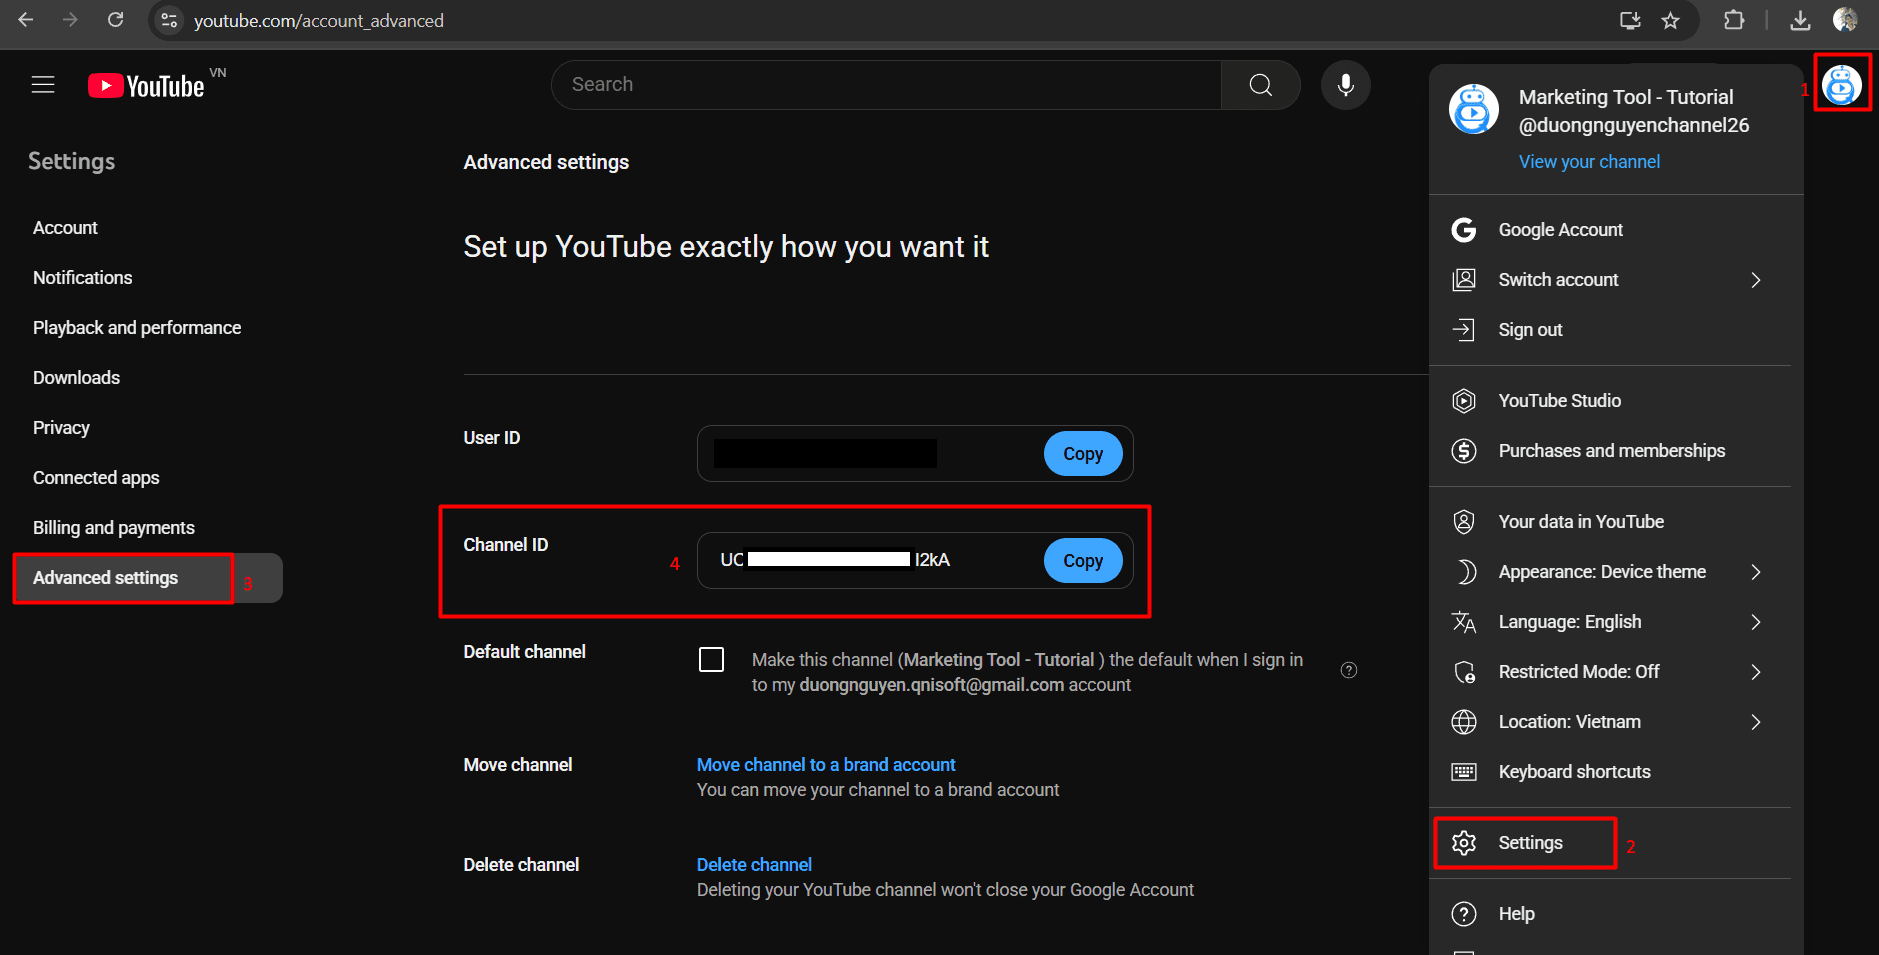Expand Language chevron arrow
This screenshot has height=955, width=1879.
(x=1756, y=622)
